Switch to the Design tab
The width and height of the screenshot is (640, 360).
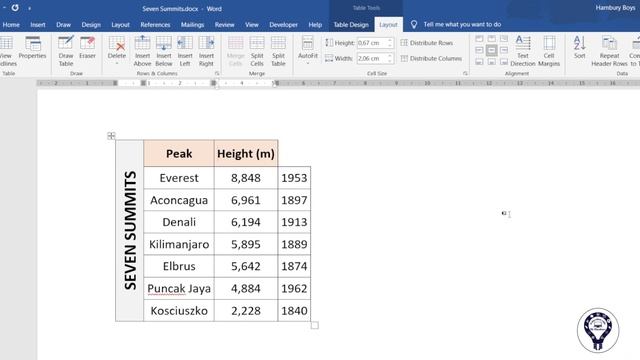tap(91, 24)
